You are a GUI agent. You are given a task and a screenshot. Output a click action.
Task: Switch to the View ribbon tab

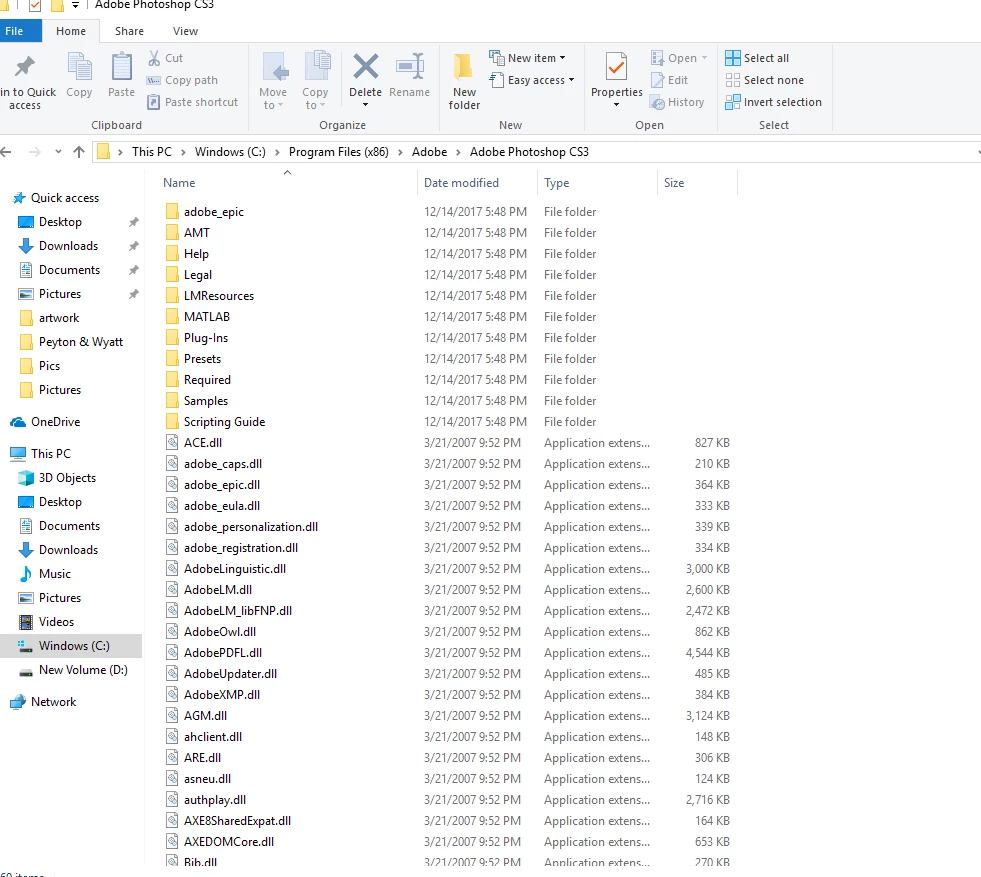(x=185, y=31)
